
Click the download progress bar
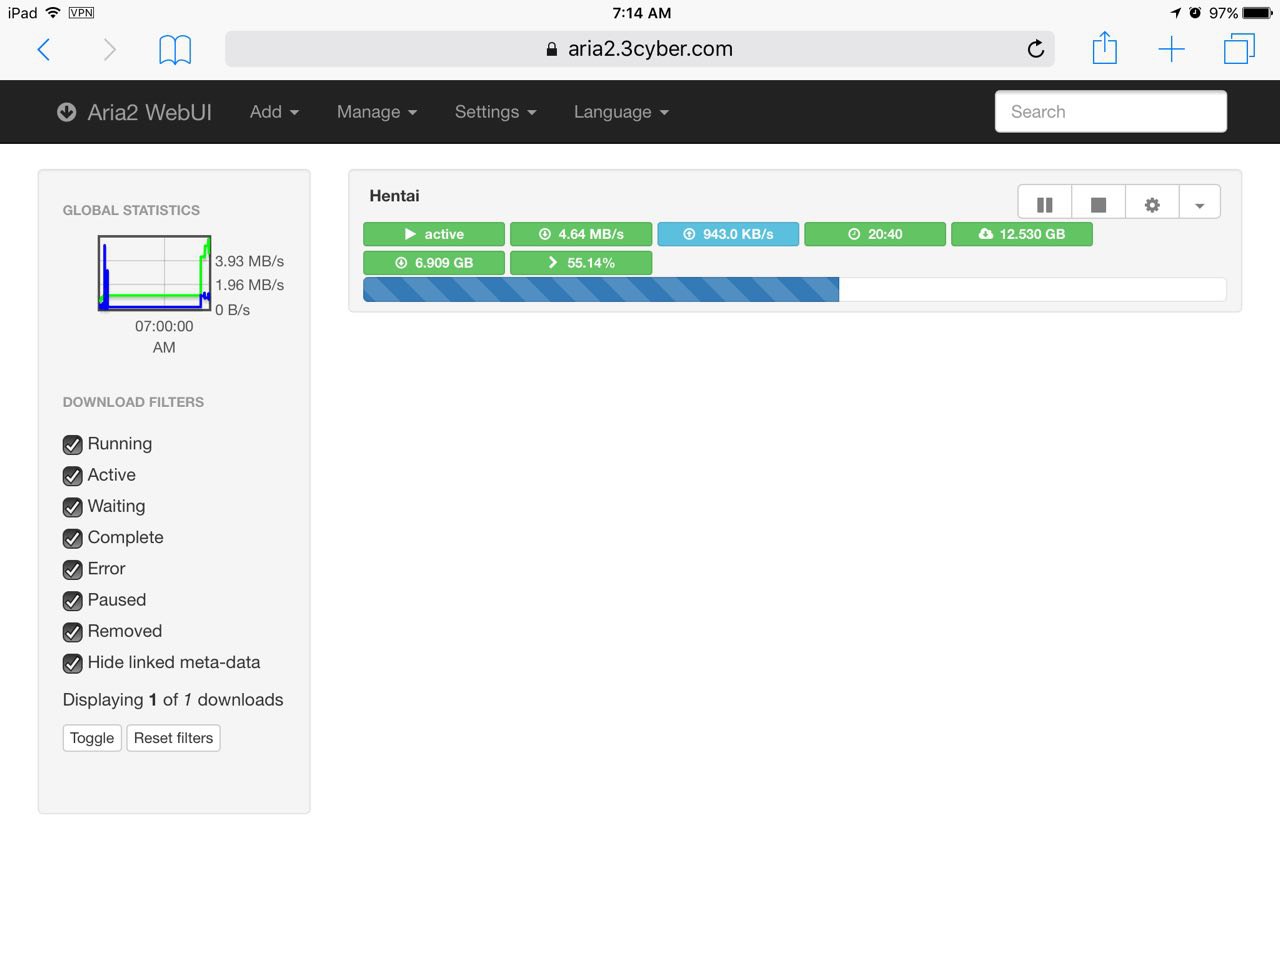coord(794,290)
